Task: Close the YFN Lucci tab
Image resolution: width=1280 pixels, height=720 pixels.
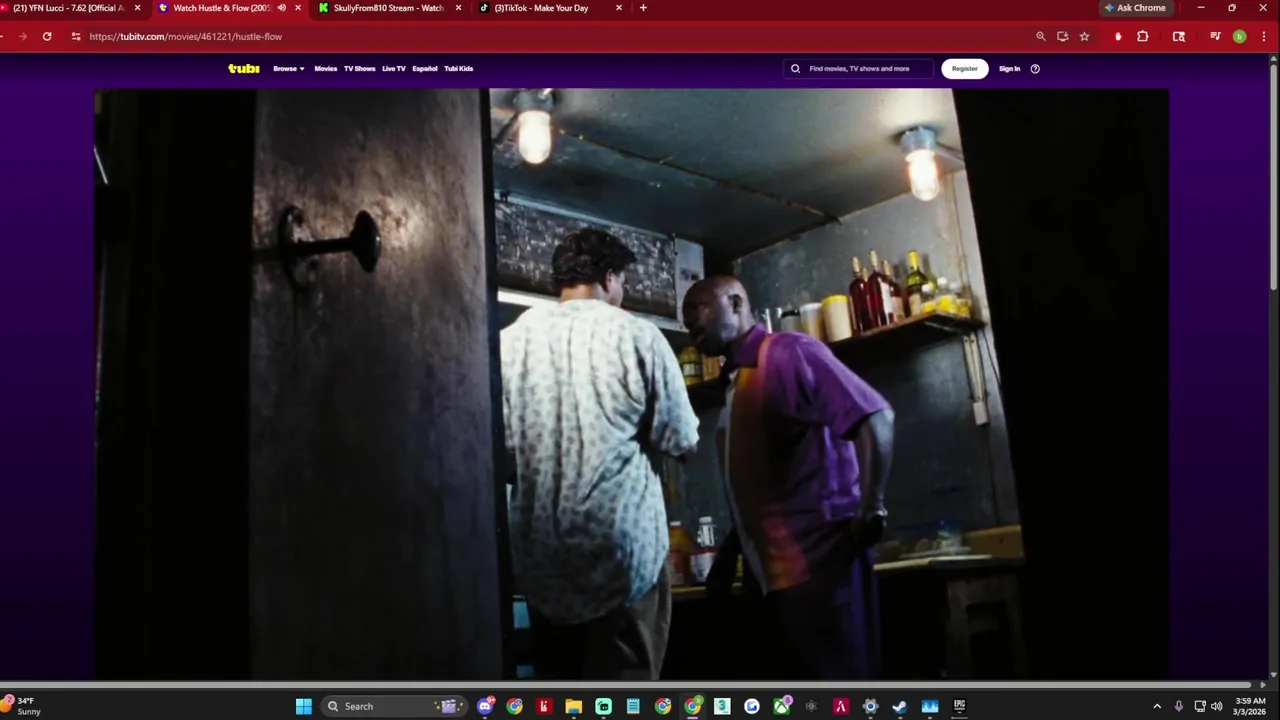Action: [x=138, y=8]
